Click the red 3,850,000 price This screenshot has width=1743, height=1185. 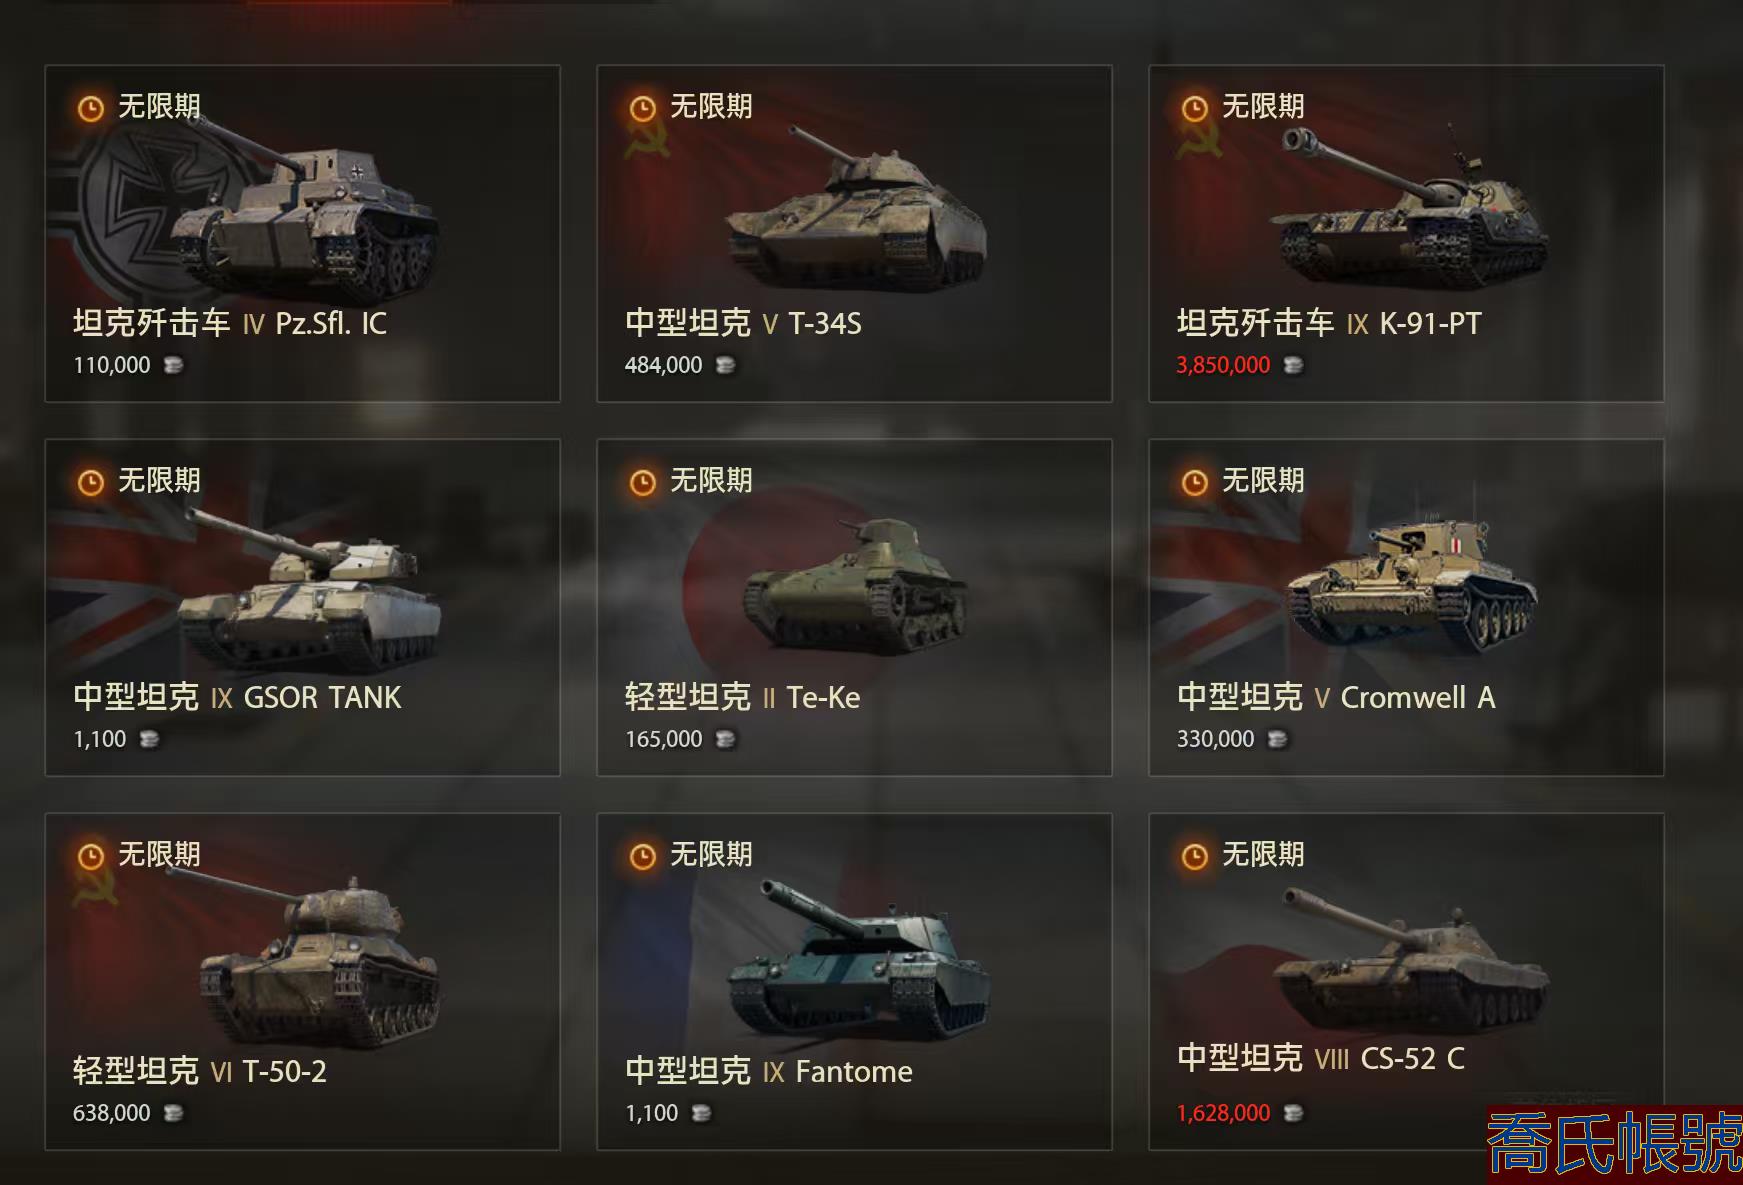click(1223, 365)
